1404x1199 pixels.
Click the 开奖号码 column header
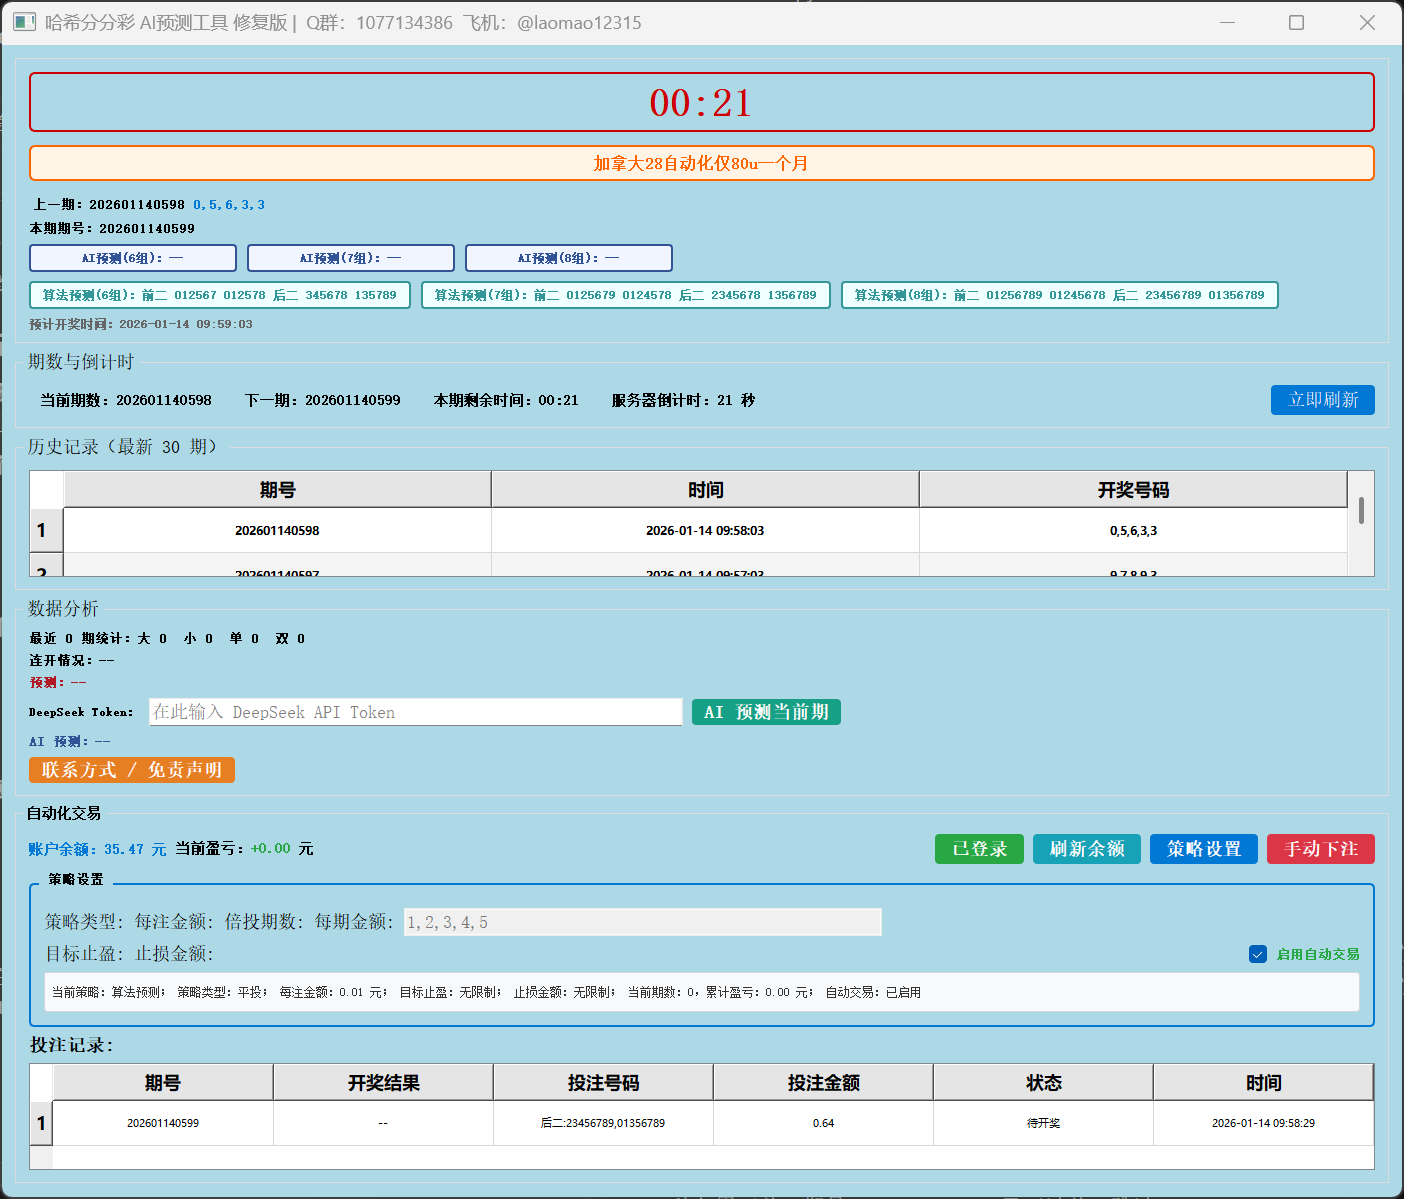coord(1133,489)
